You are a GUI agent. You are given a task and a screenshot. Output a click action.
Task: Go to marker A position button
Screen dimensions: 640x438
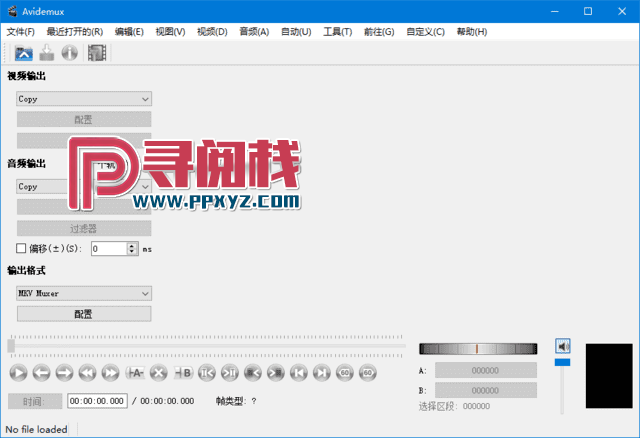coord(207,373)
